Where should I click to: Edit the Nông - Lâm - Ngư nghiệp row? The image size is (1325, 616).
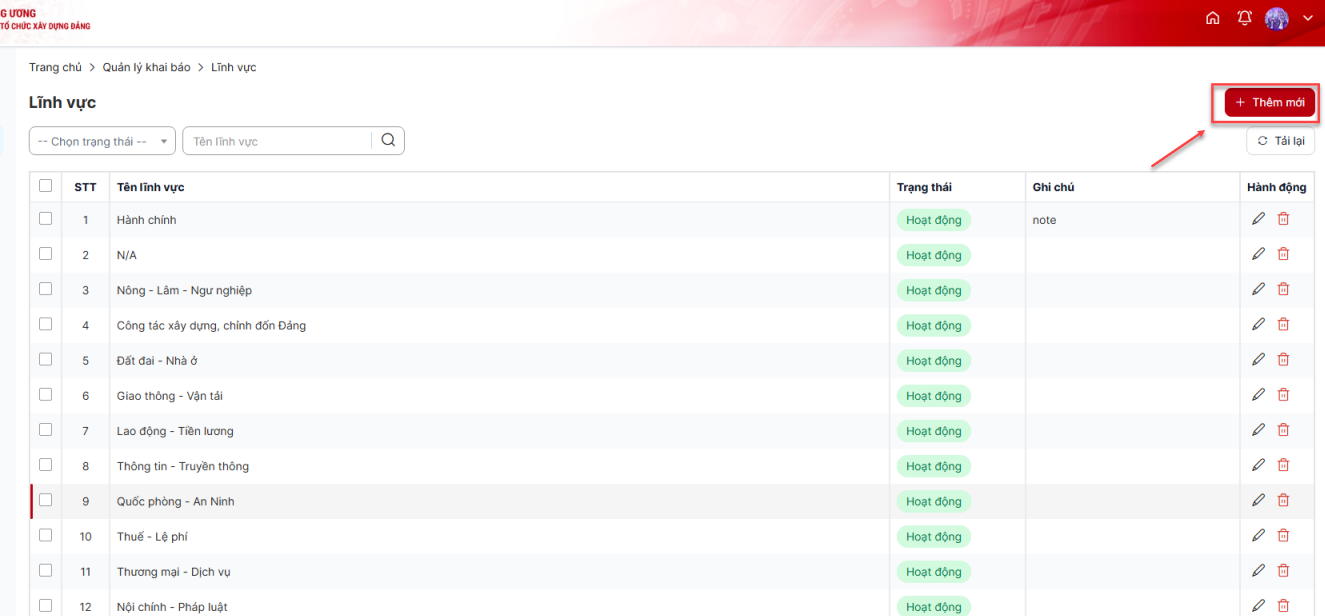1258,289
